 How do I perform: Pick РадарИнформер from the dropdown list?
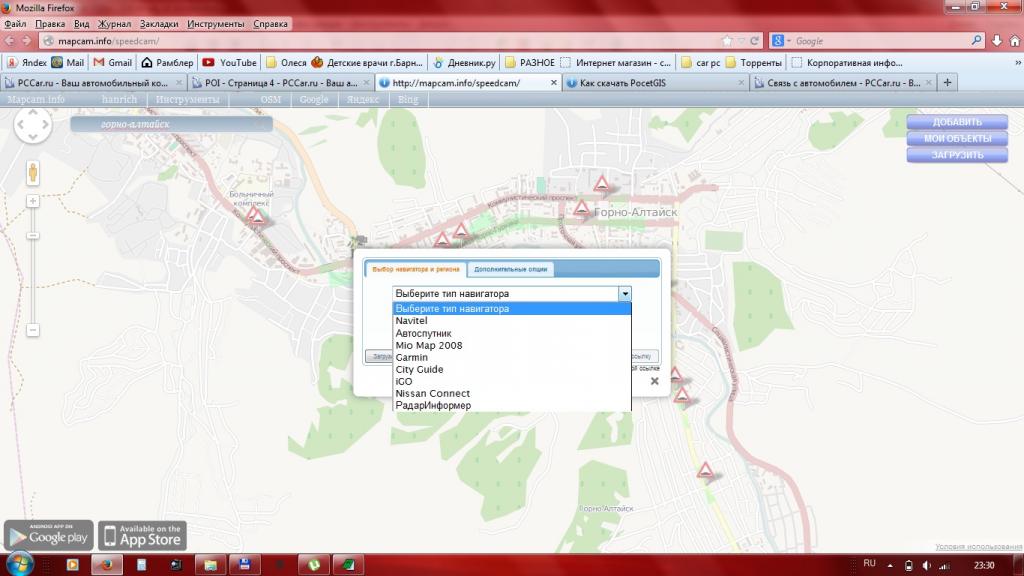point(433,405)
